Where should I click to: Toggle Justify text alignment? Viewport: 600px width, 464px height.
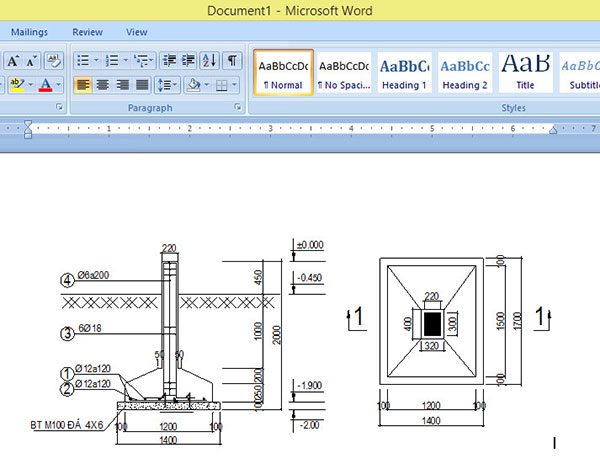(142, 85)
